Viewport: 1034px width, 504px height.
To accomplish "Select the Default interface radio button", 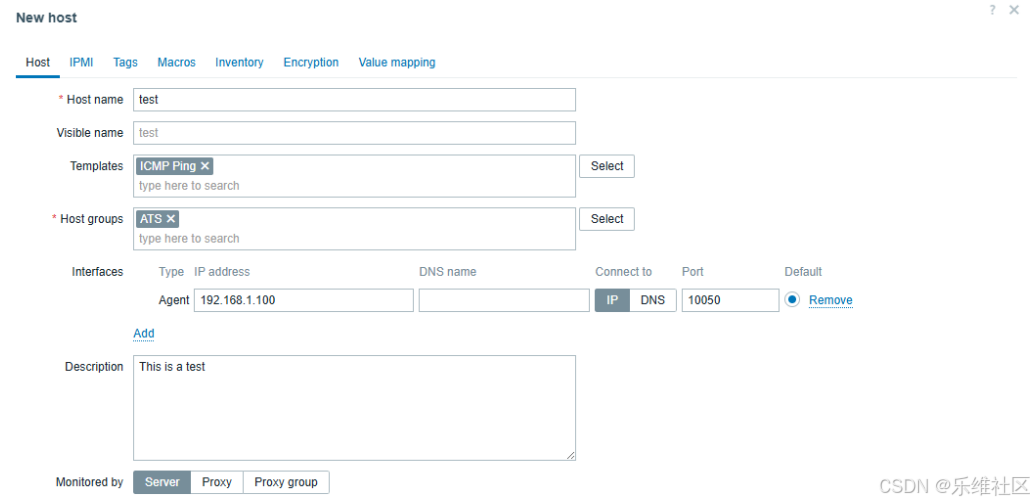I will click(x=792, y=299).
